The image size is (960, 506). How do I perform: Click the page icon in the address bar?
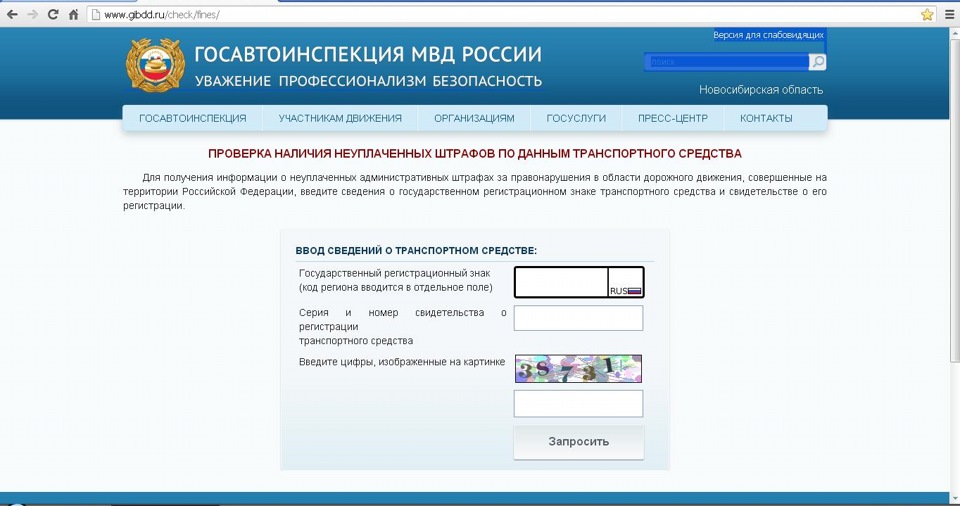[96, 15]
